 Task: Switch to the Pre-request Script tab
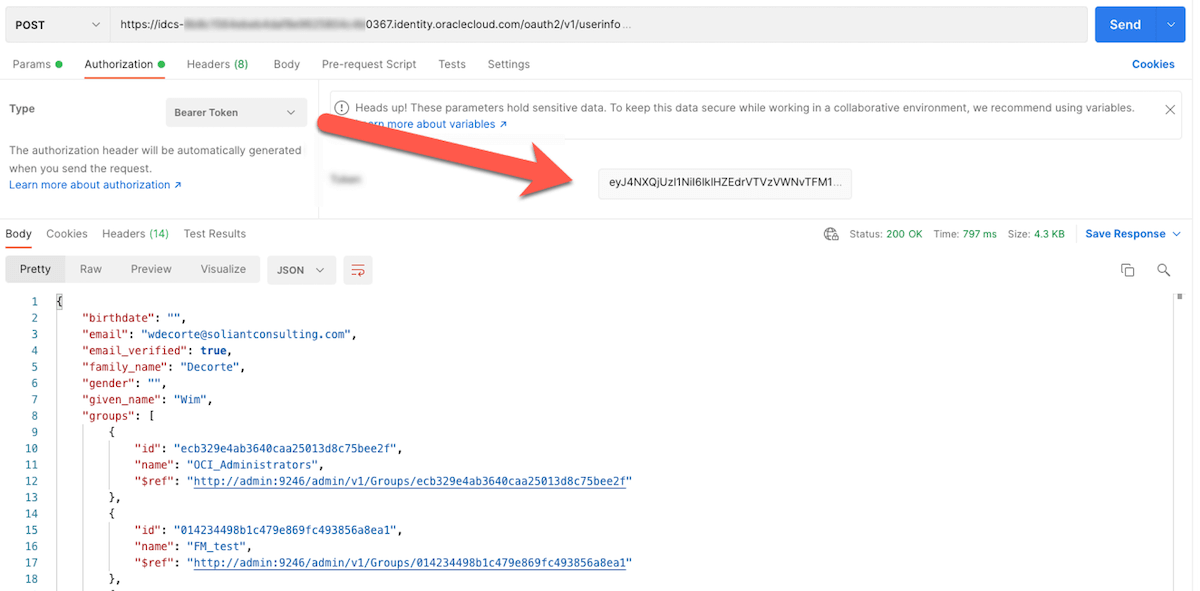point(369,64)
